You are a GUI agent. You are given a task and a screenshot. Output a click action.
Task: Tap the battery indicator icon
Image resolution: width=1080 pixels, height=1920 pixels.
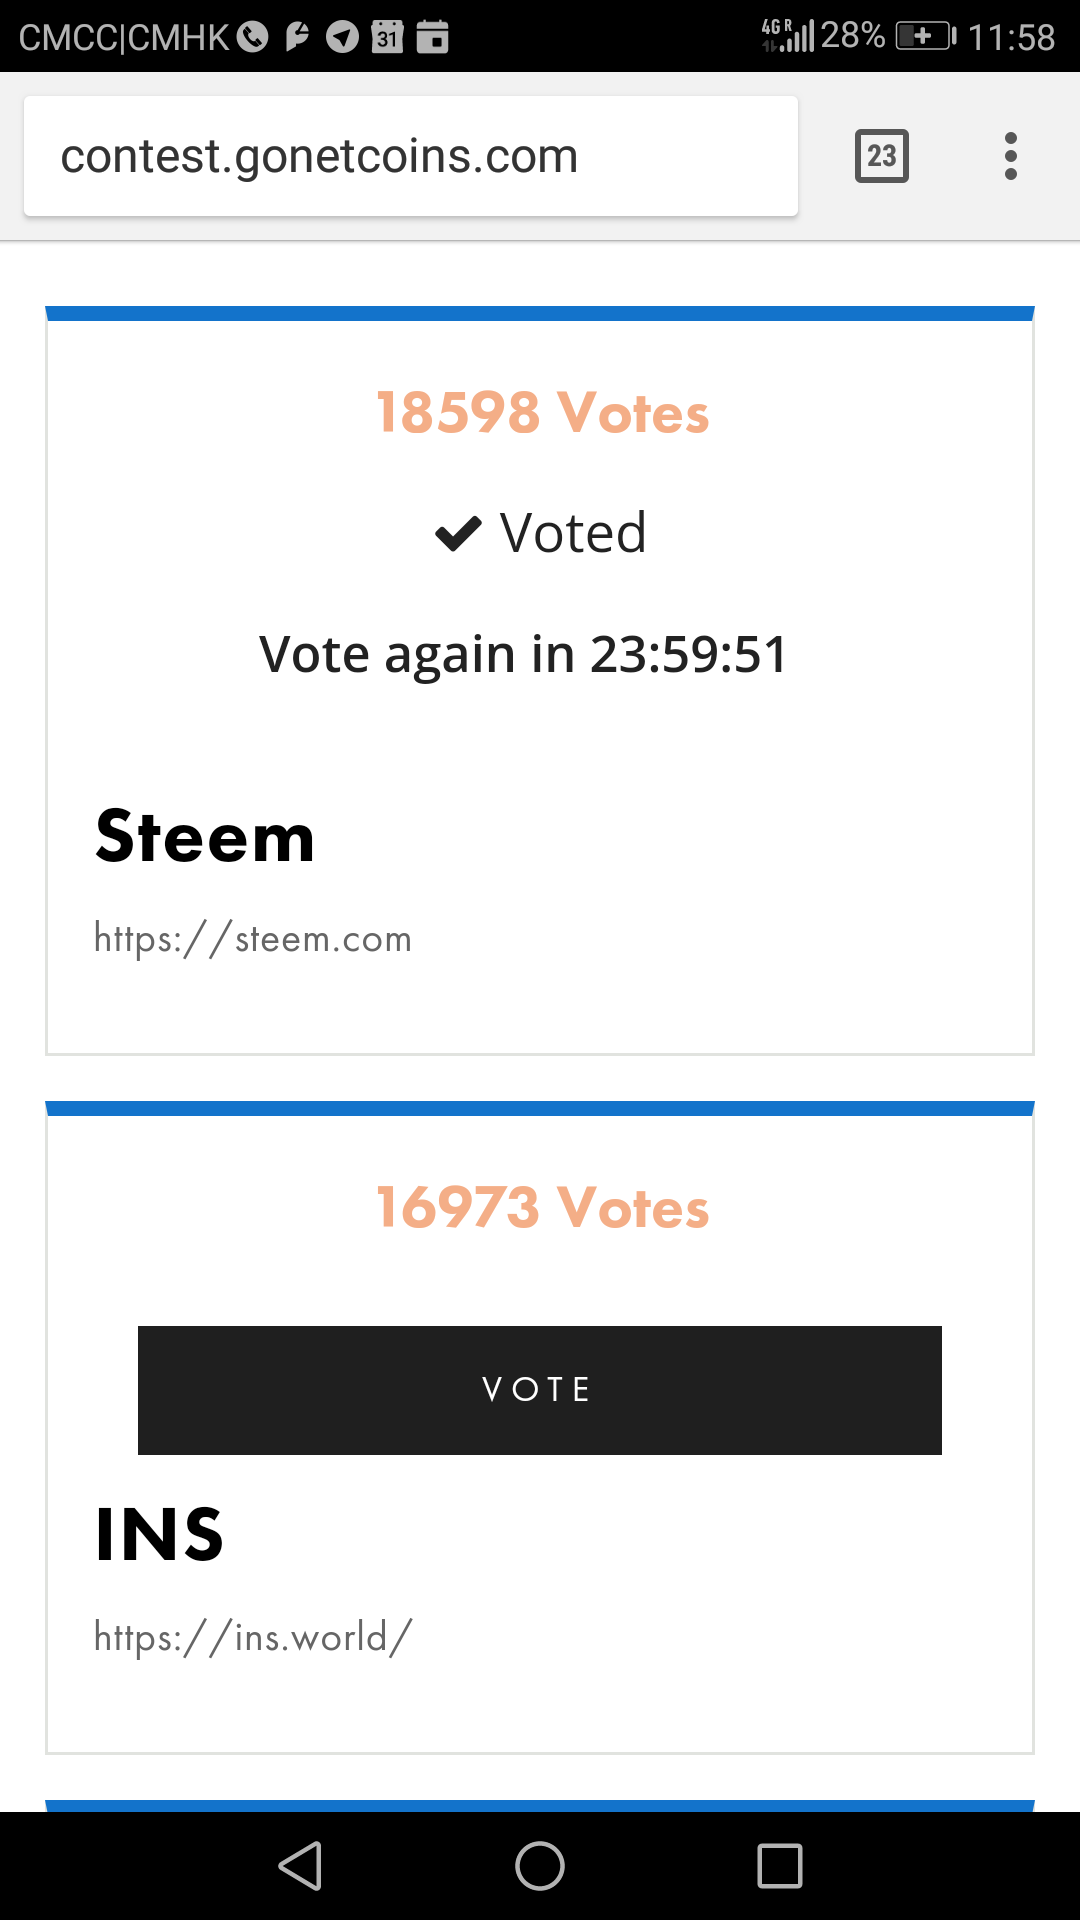pos(926,37)
